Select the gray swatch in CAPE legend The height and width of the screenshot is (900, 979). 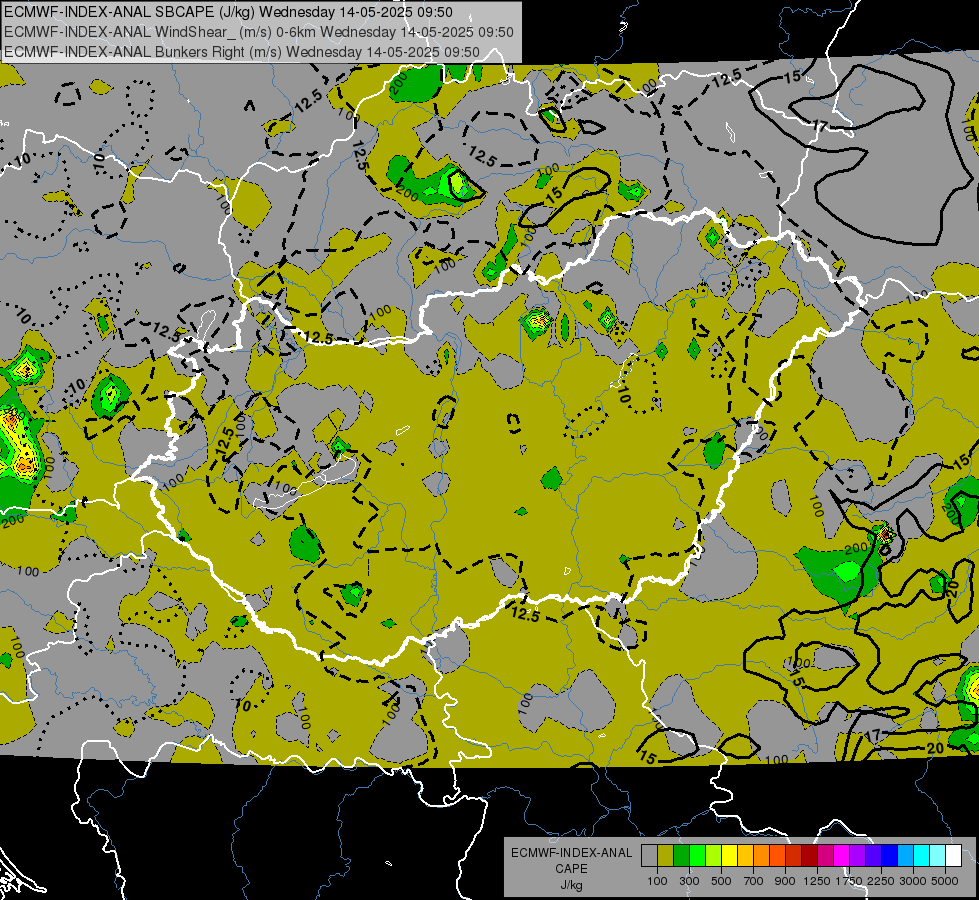[649, 856]
